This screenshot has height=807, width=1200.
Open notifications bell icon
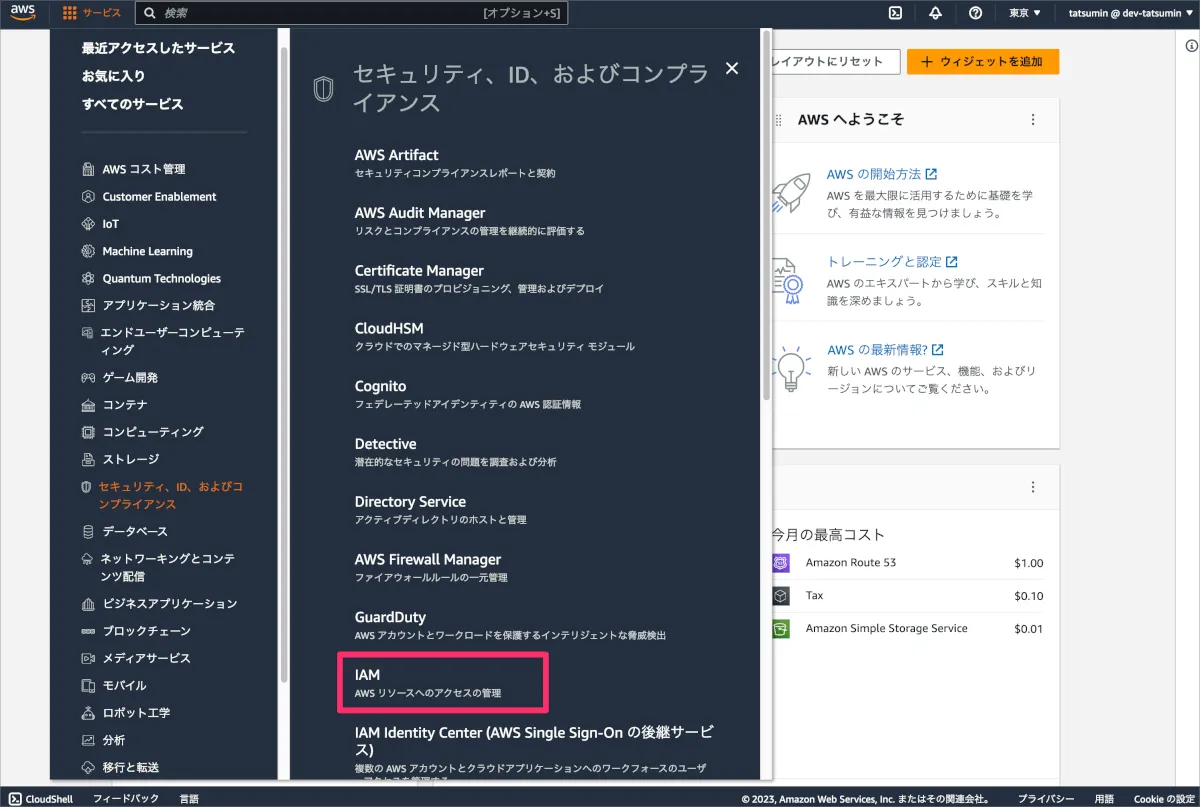click(935, 13)
